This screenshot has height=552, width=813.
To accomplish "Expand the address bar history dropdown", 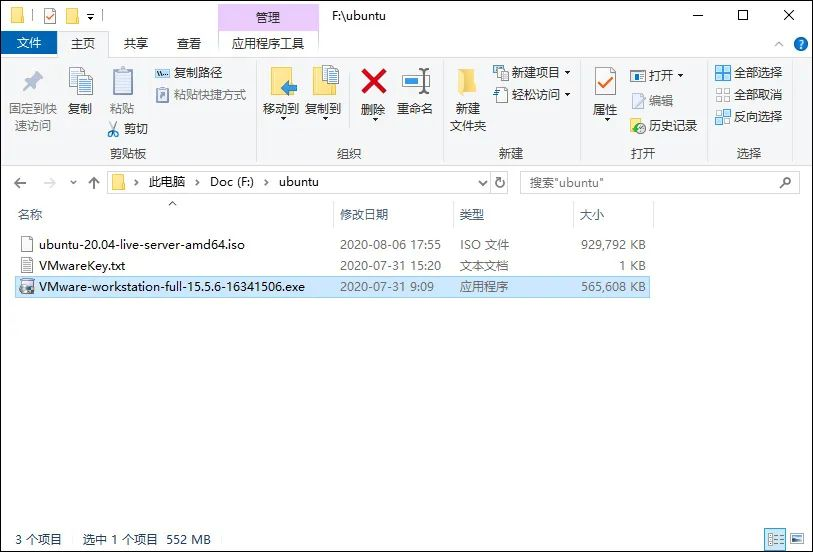I will coord(482,182).
